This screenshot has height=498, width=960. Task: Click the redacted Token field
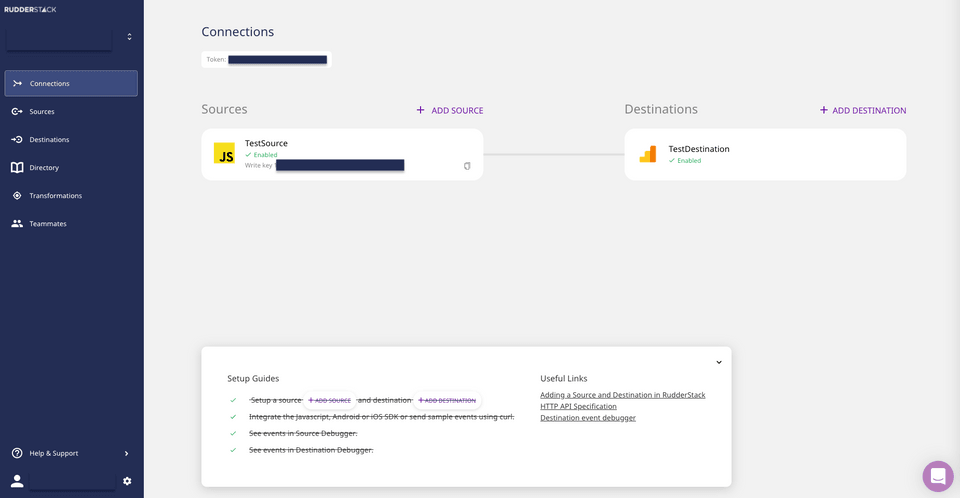coord(277,59)
